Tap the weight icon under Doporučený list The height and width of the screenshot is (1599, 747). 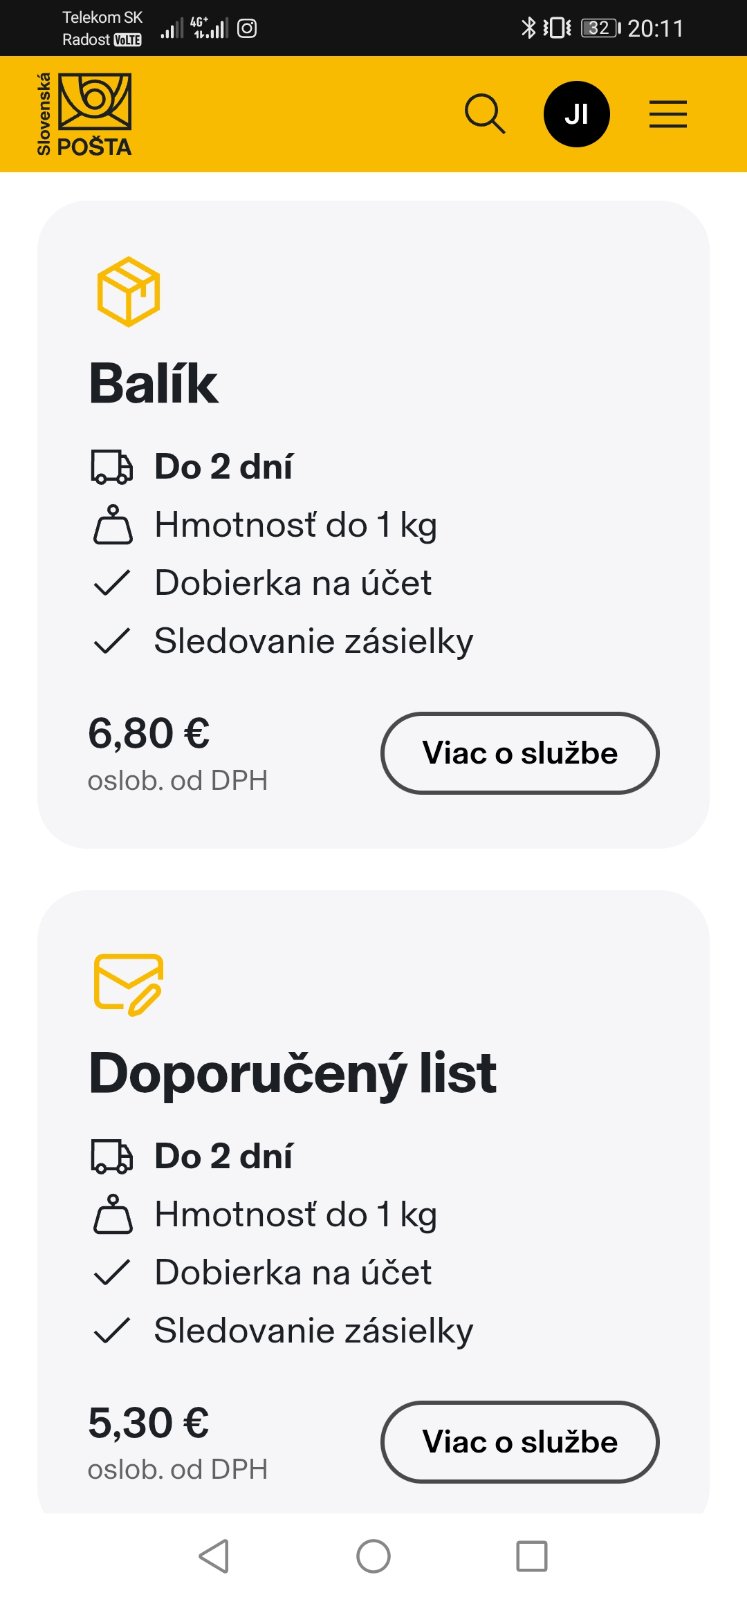pos(112,1214)
